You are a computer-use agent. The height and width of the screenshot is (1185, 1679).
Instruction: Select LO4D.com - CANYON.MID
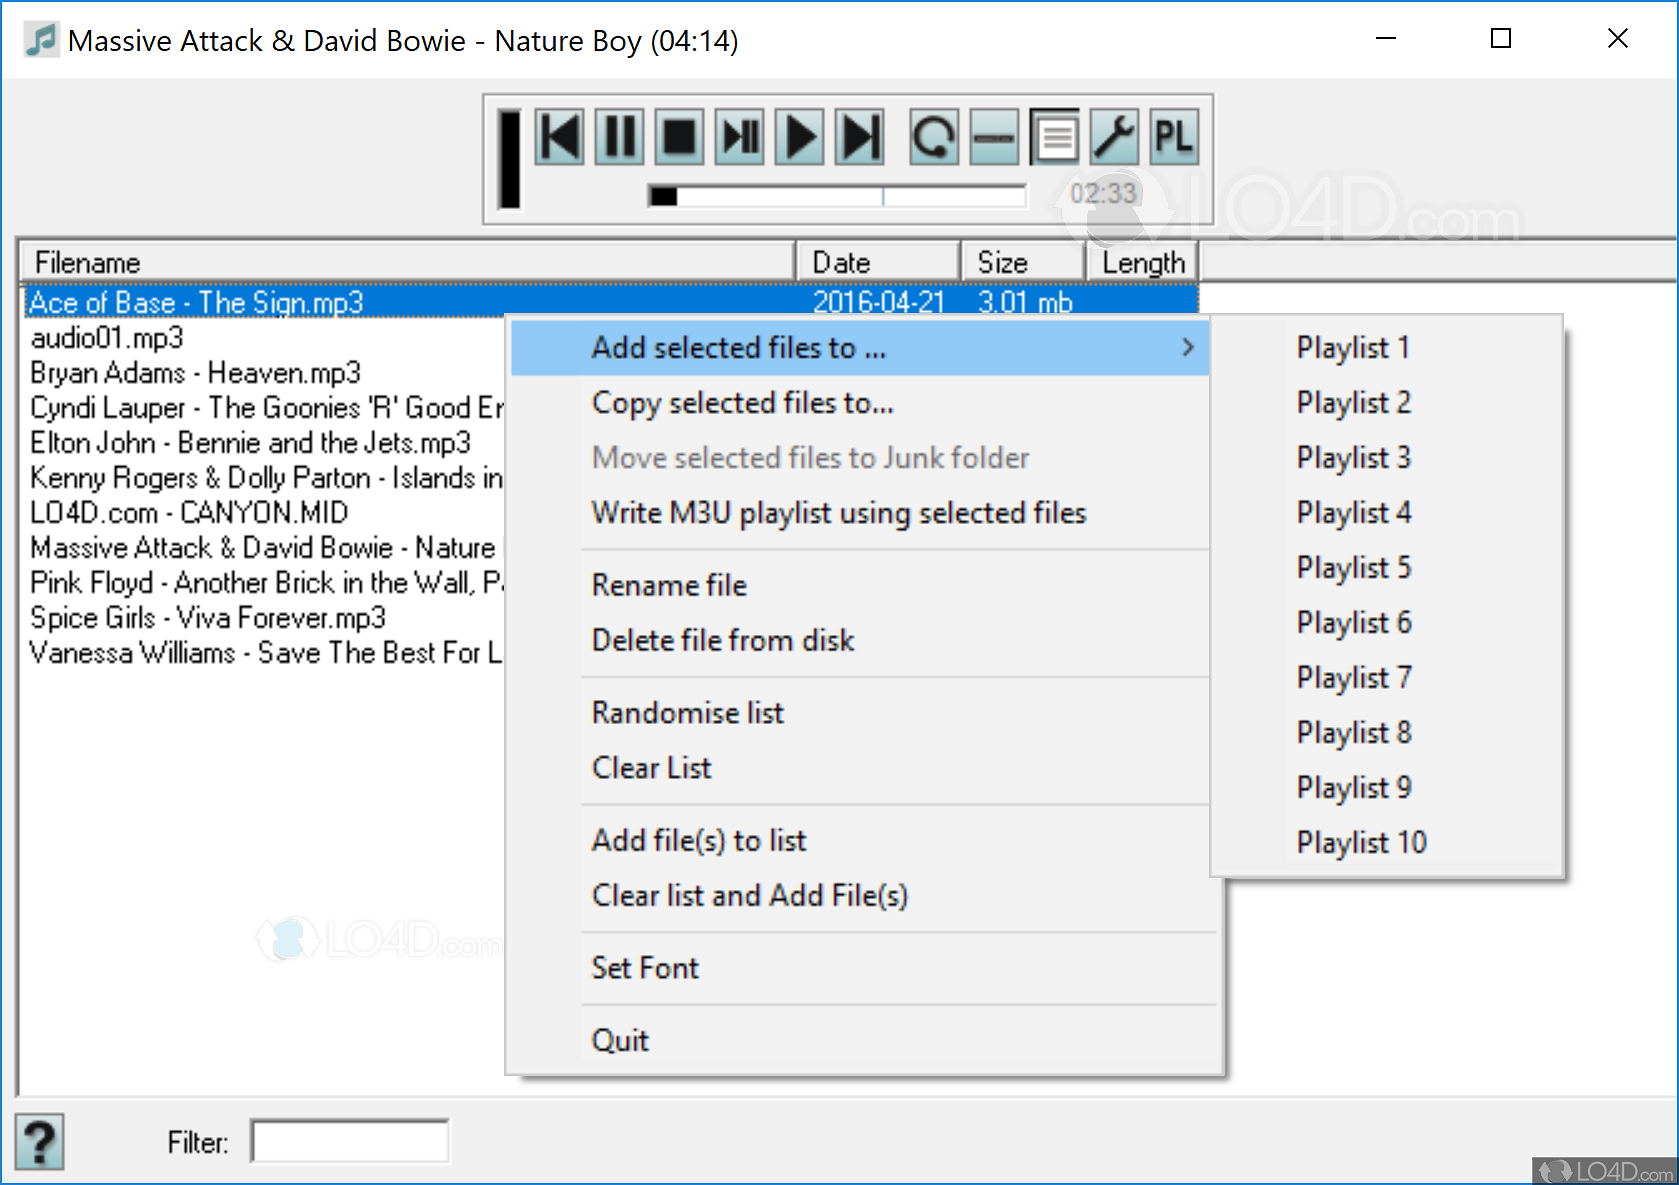click(189, 513)
